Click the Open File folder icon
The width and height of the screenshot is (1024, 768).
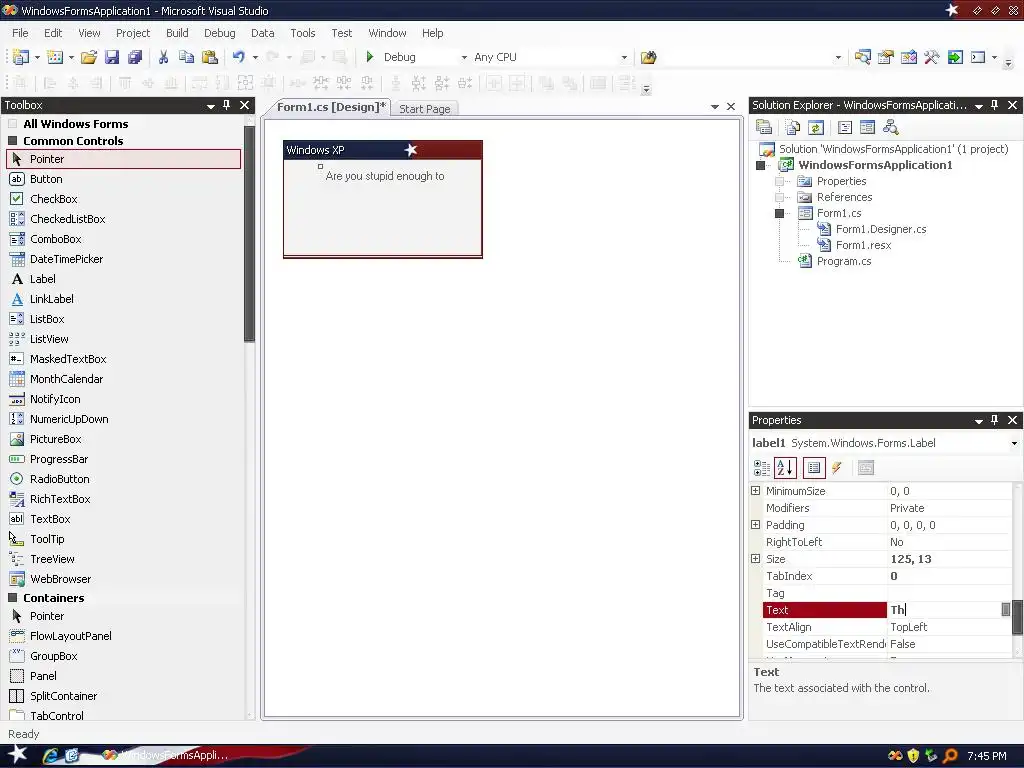89,57
